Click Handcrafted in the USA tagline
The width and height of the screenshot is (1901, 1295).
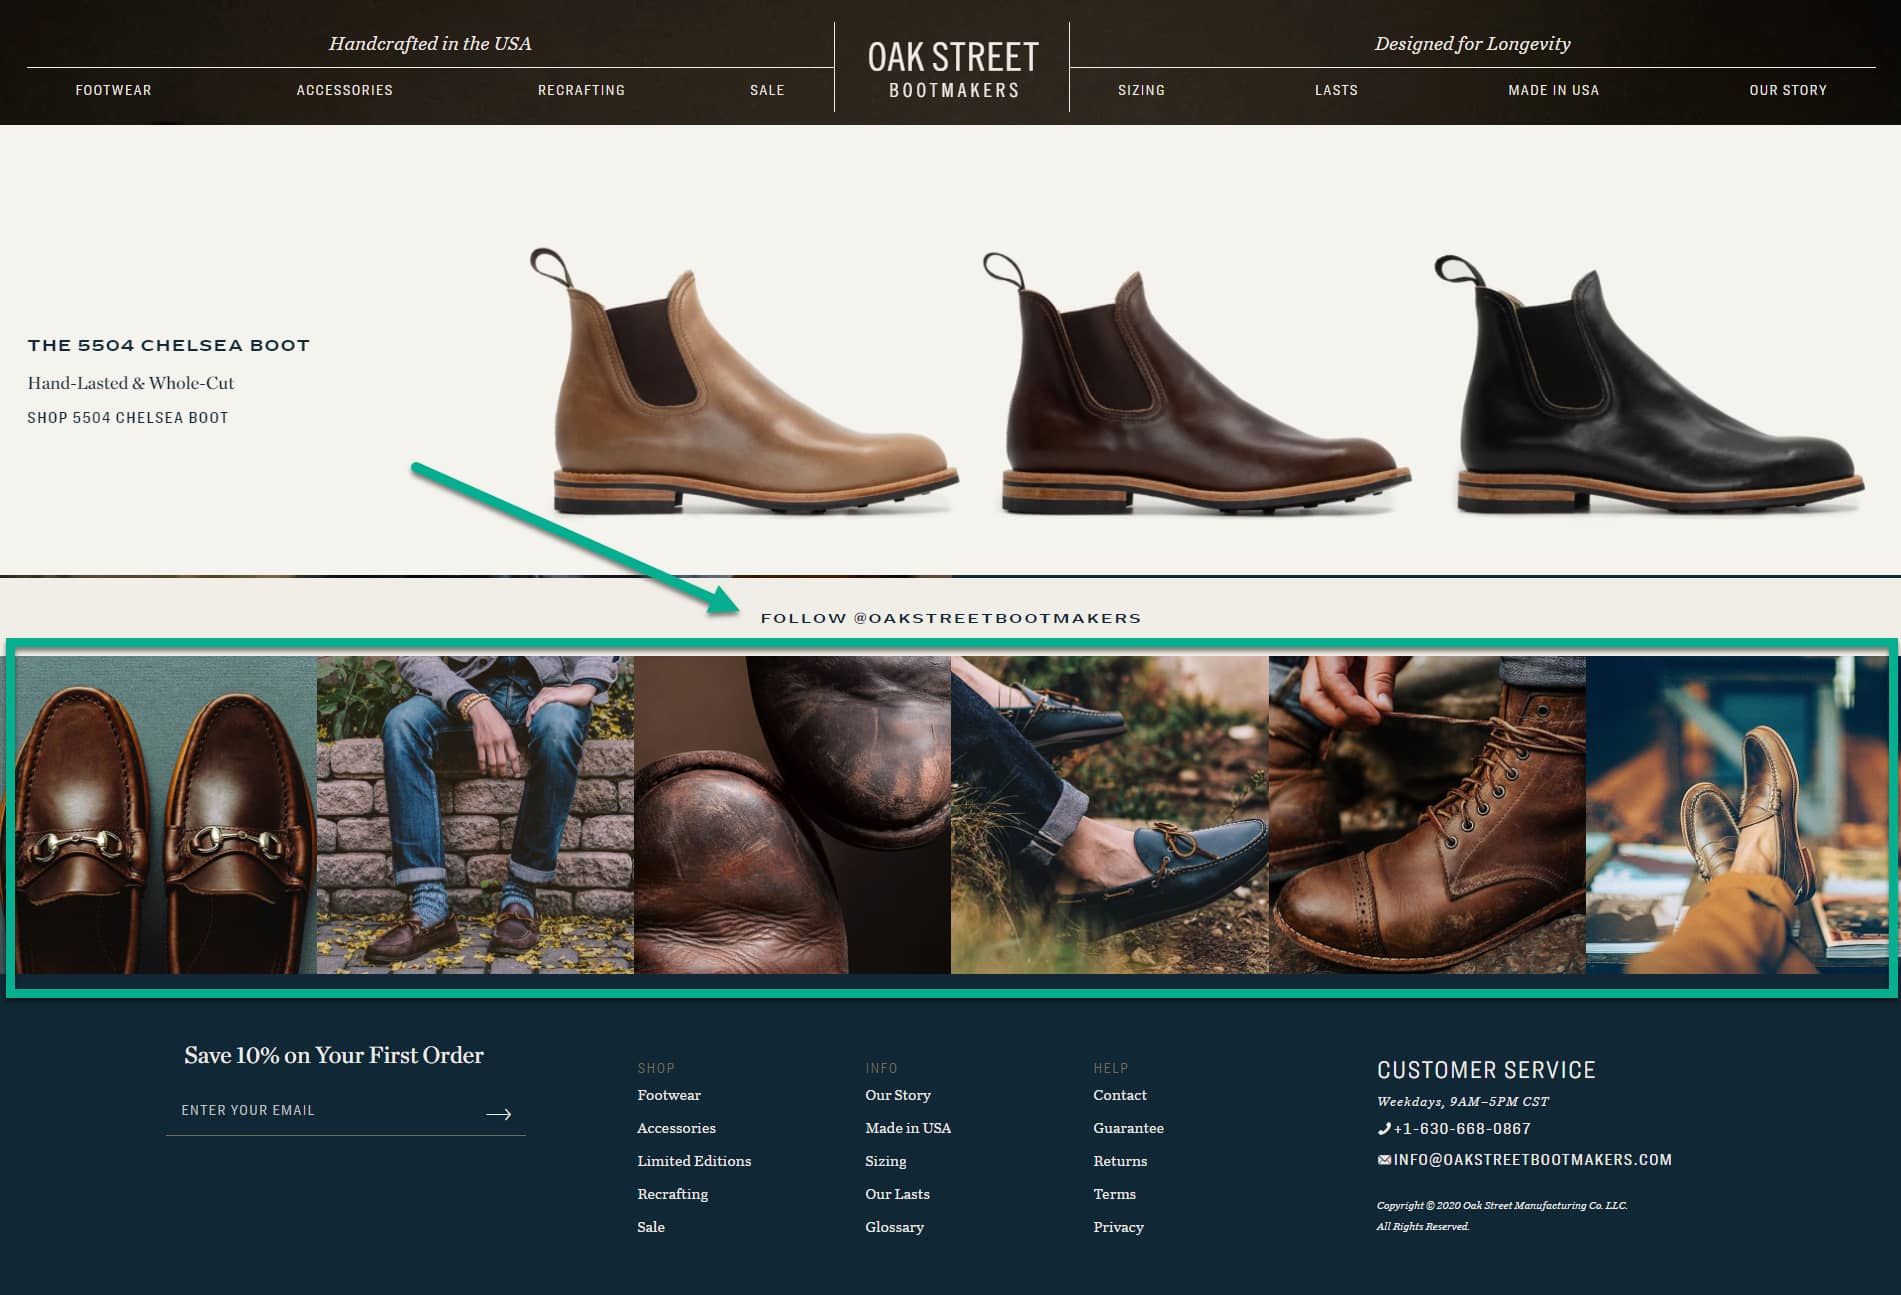click(x=430, y=44)
